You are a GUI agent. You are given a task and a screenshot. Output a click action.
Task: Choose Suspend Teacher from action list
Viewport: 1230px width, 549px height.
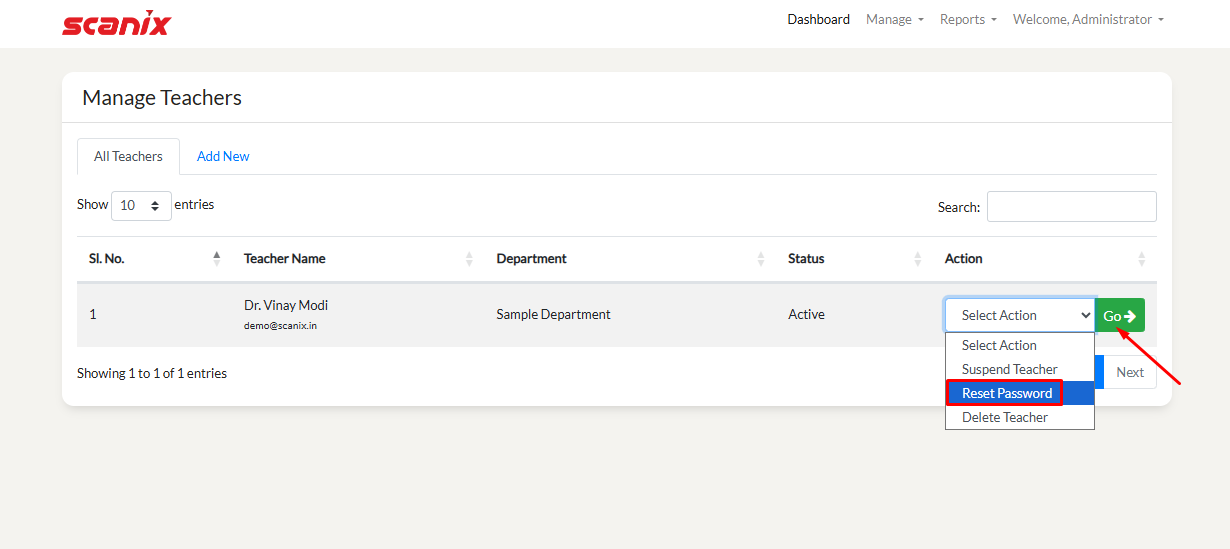[1009, 369]
